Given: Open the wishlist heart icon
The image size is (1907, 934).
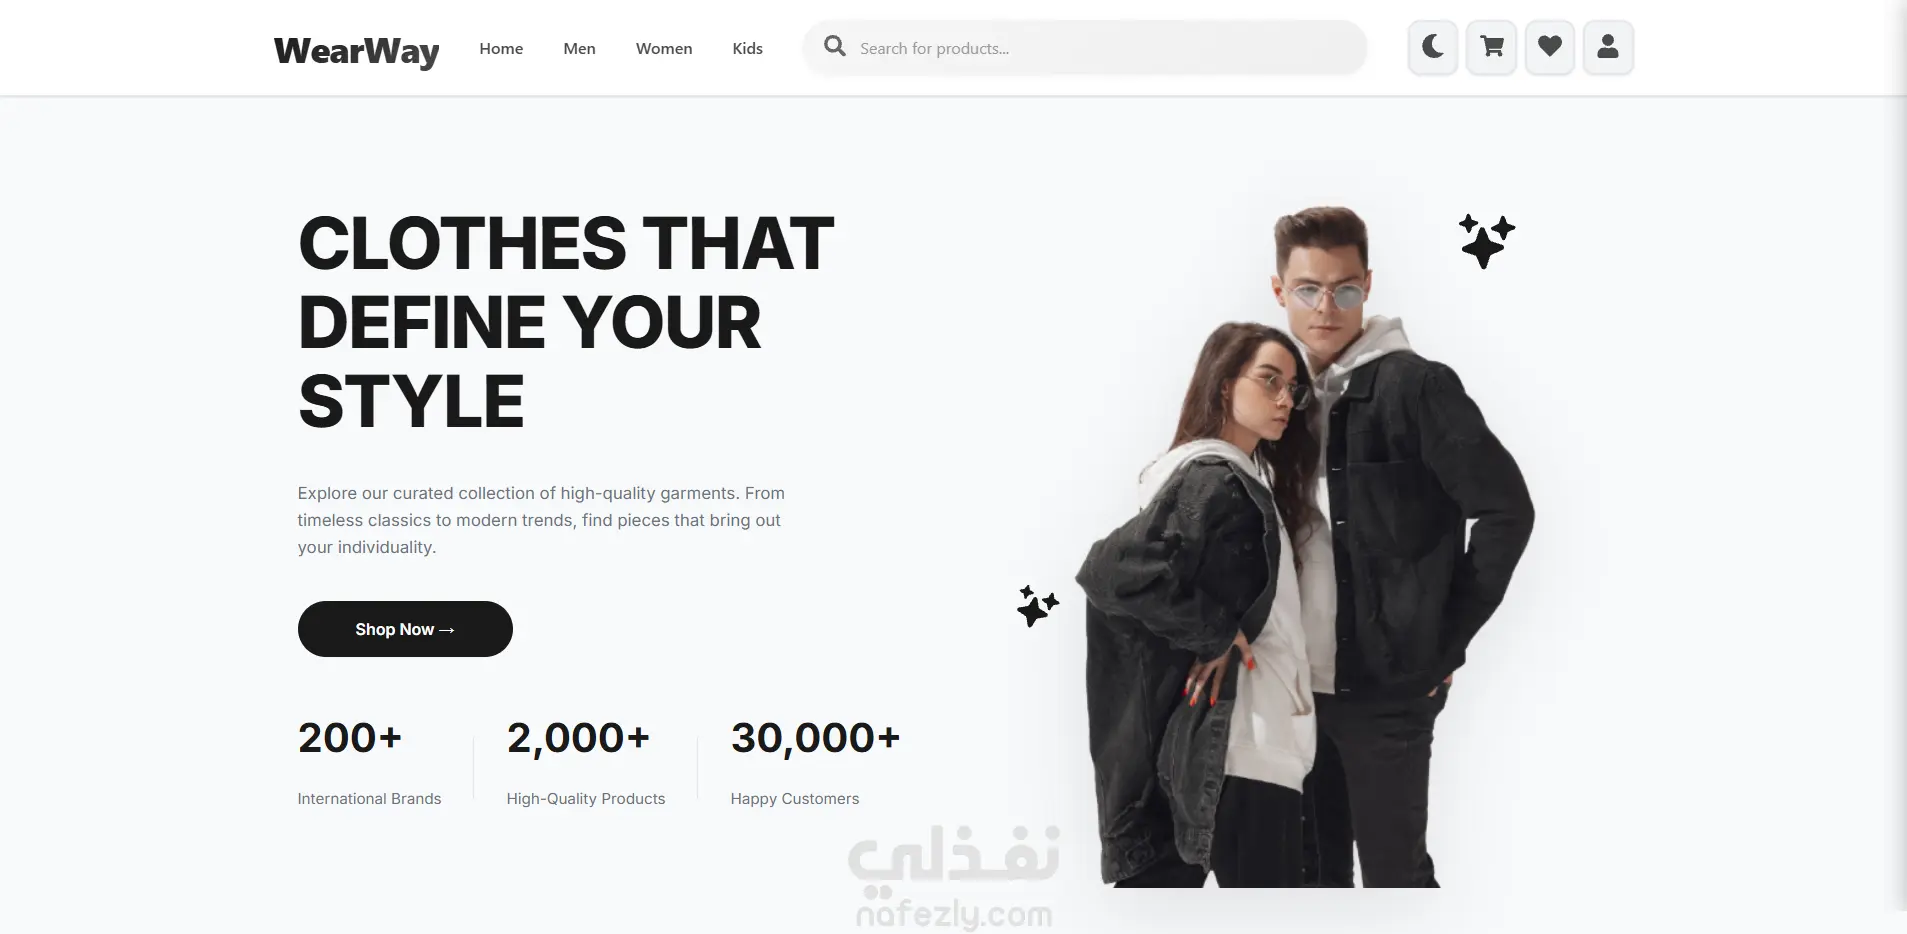Looking at the screenshot, I should tap(1549, 47).
